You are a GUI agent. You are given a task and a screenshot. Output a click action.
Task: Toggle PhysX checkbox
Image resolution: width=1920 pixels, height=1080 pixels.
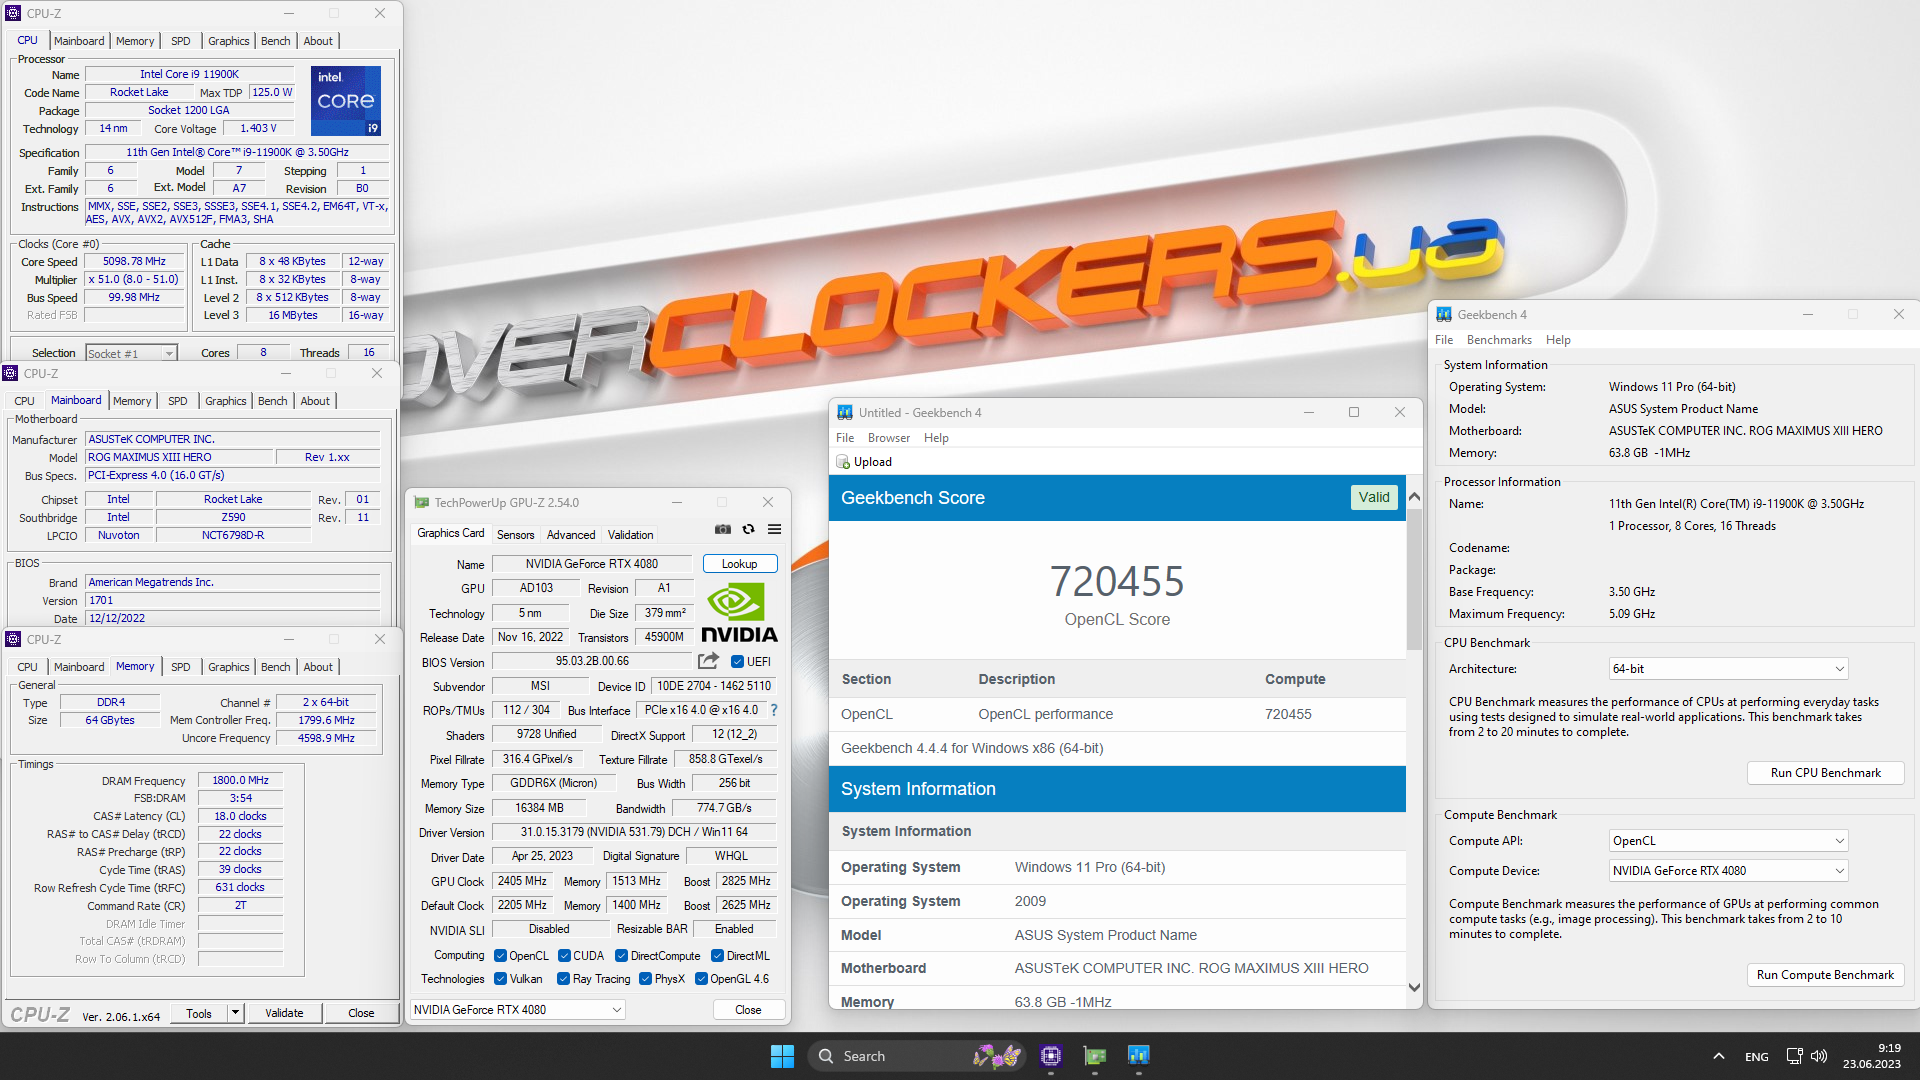[x=645, y=979]
